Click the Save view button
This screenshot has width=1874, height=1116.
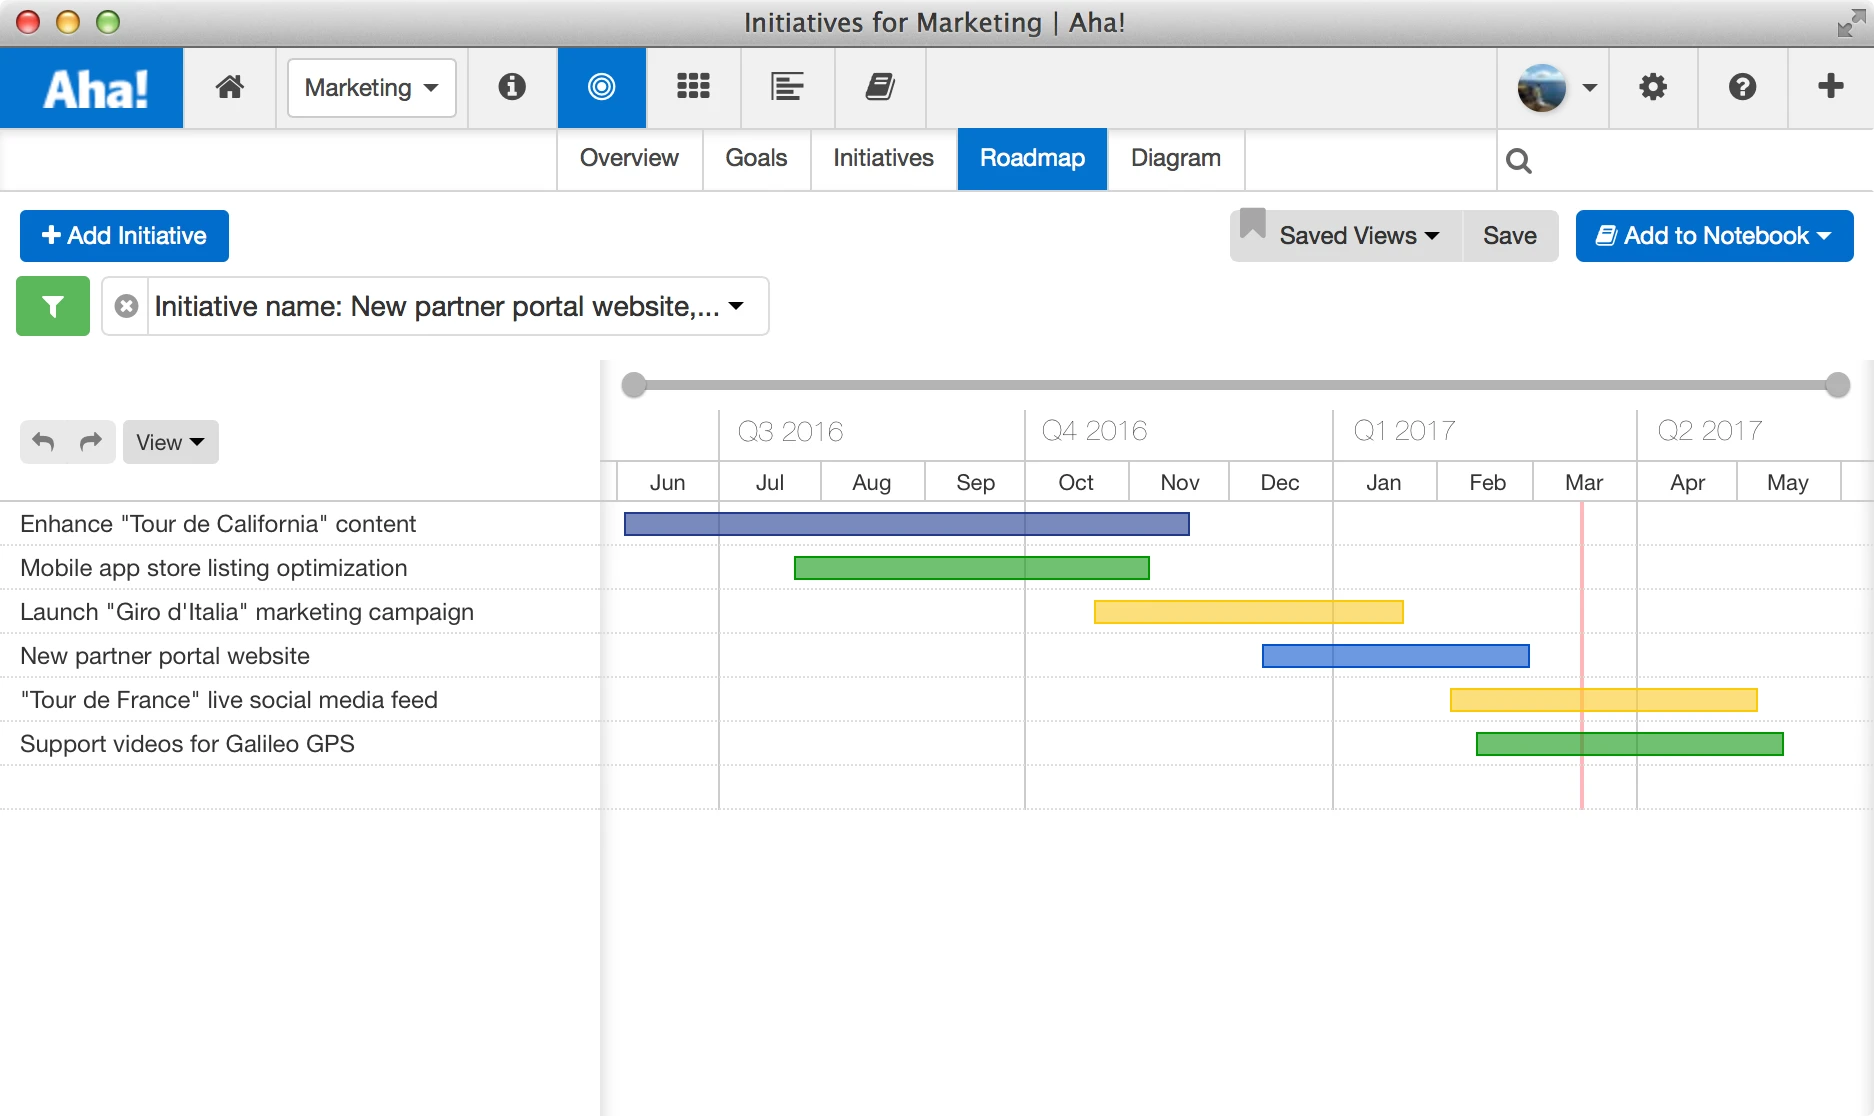[1510, 236]
